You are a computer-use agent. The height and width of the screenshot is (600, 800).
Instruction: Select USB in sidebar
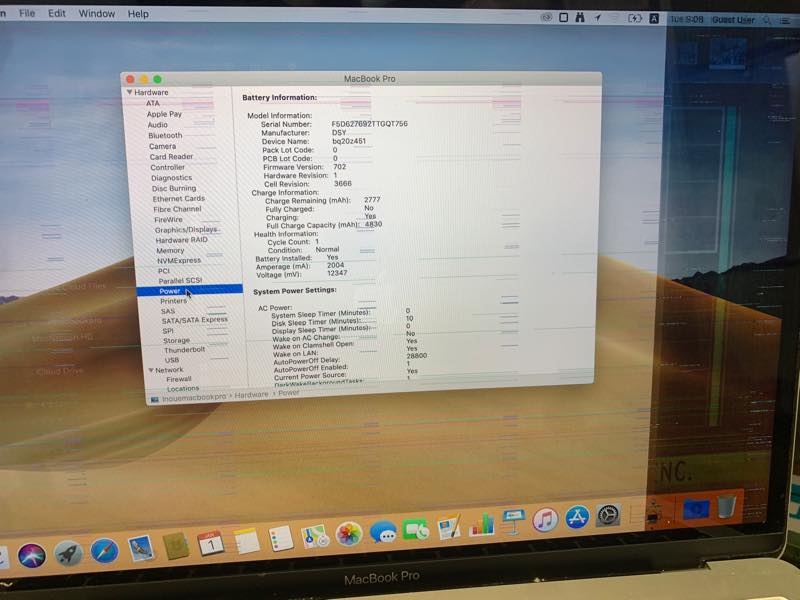[172, 360]
